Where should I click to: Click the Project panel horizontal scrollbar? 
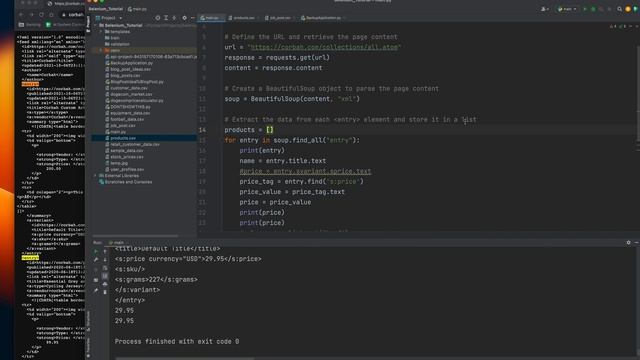click(136, 236)
